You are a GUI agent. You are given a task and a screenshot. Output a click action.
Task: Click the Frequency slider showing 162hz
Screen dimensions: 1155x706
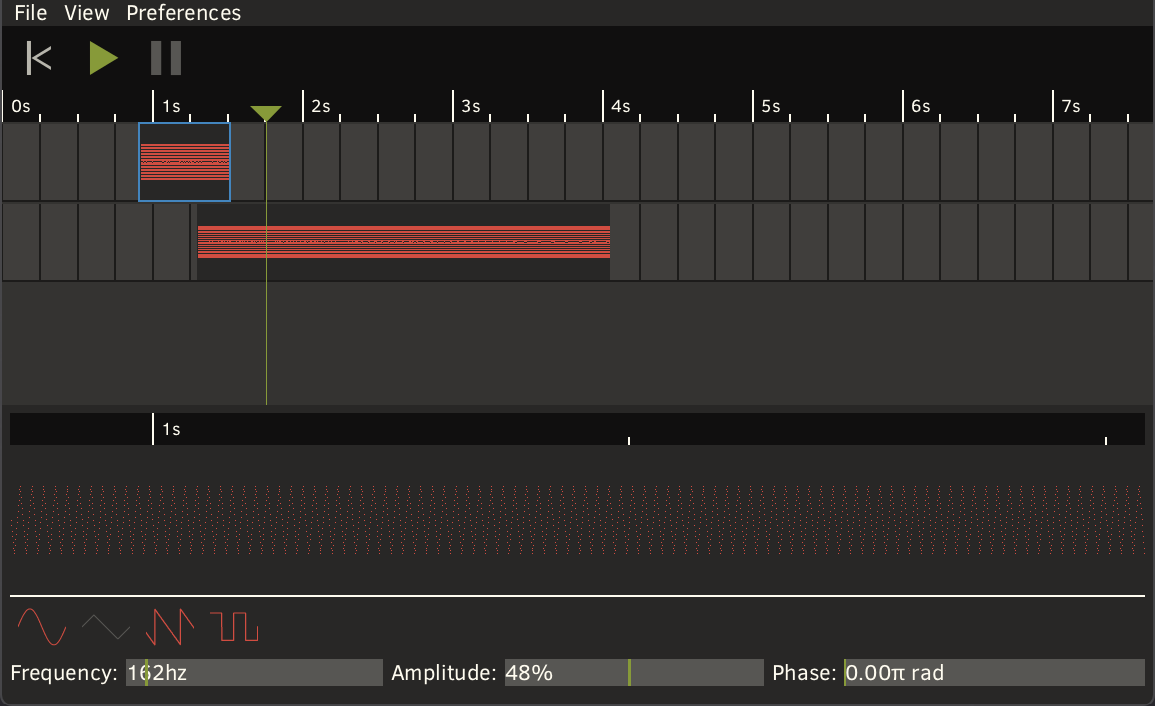tap(254, 673)
